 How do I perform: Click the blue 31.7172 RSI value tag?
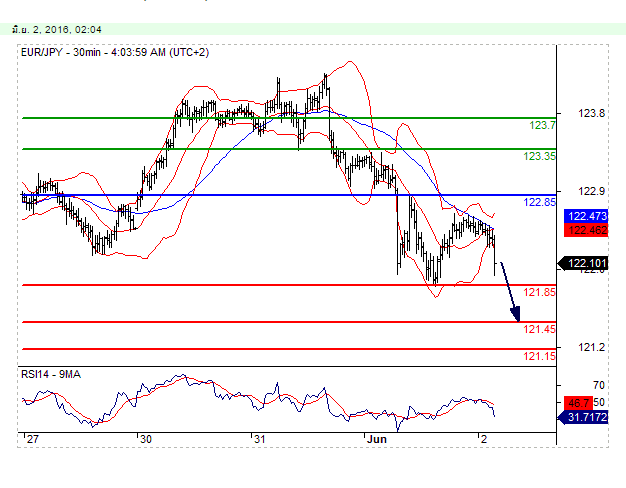[584, 417]
